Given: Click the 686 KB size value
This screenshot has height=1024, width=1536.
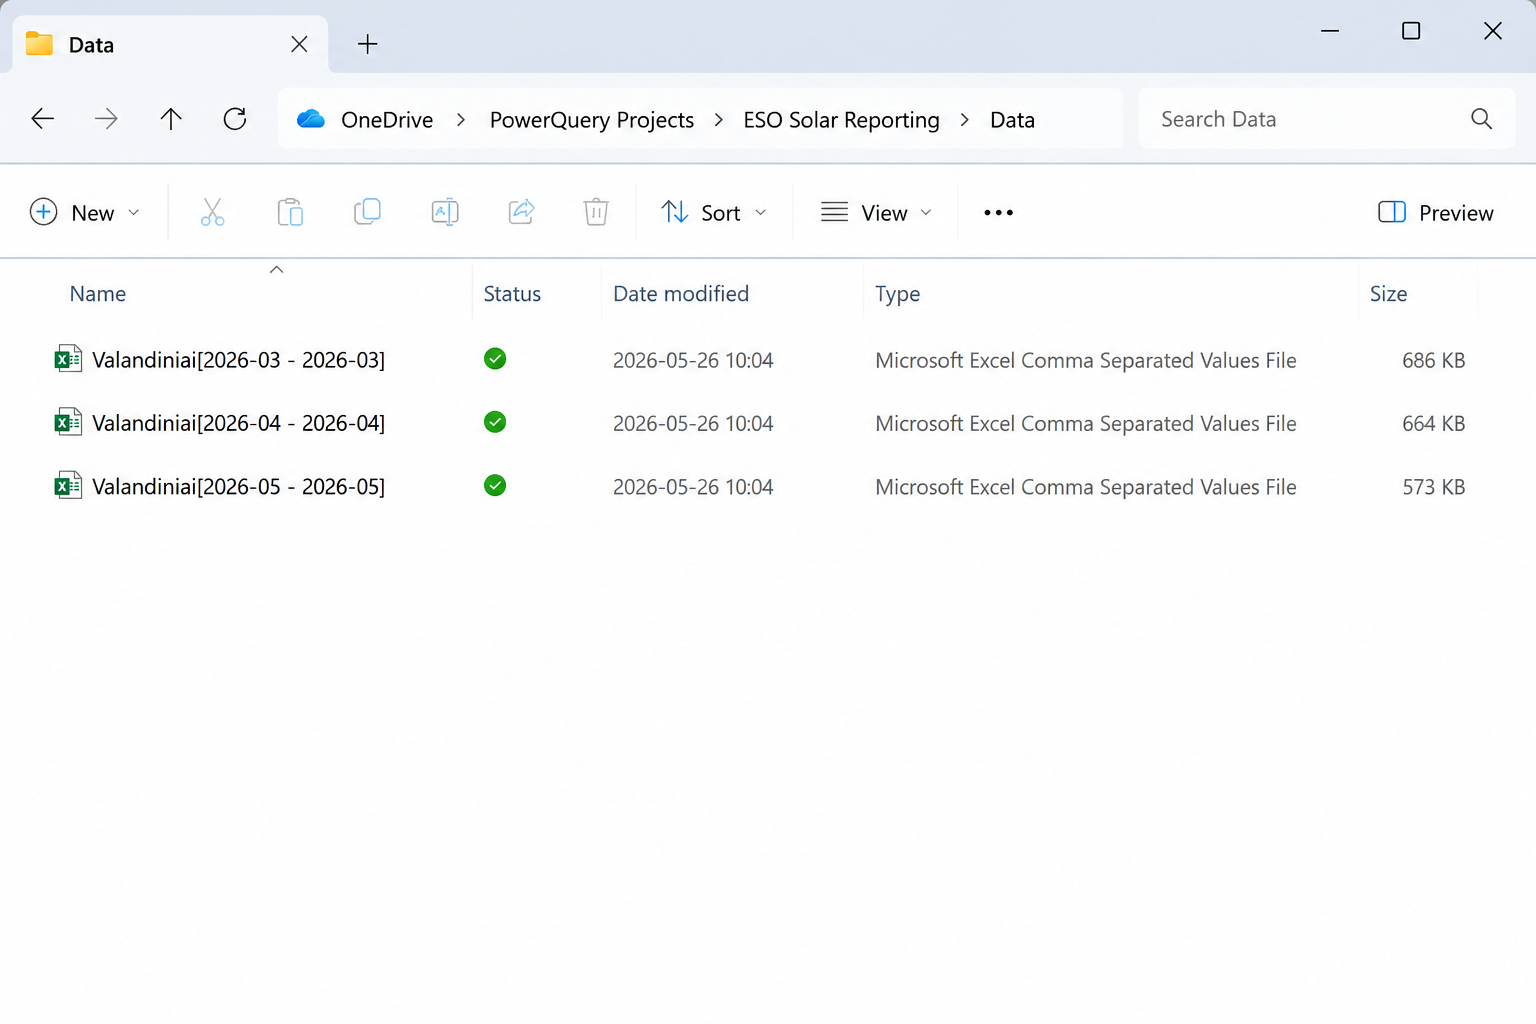Looking at the screenshot, I should pos(1434,360).
